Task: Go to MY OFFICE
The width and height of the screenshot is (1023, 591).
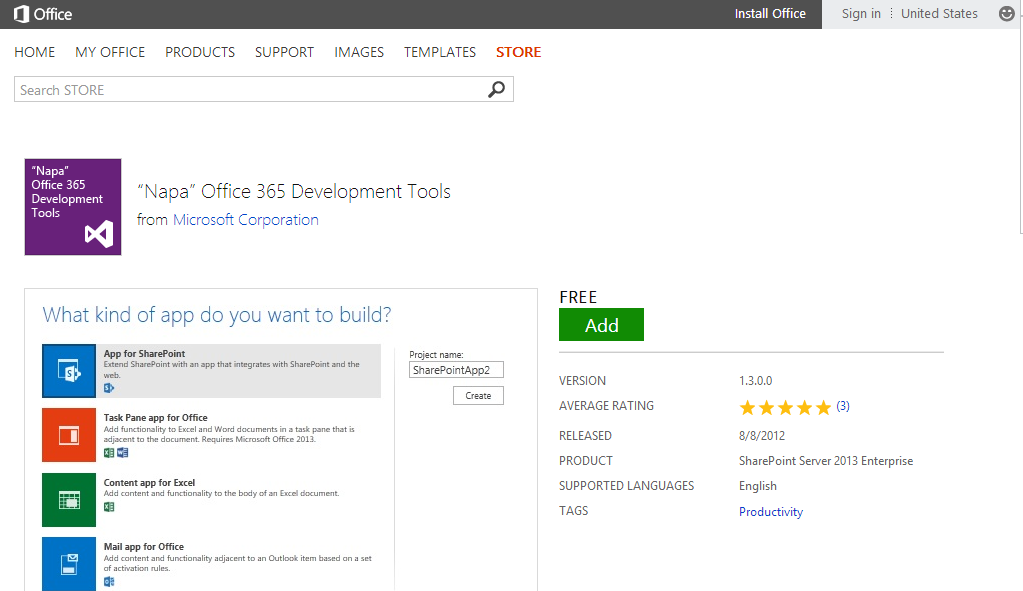Action: point(110,52)
